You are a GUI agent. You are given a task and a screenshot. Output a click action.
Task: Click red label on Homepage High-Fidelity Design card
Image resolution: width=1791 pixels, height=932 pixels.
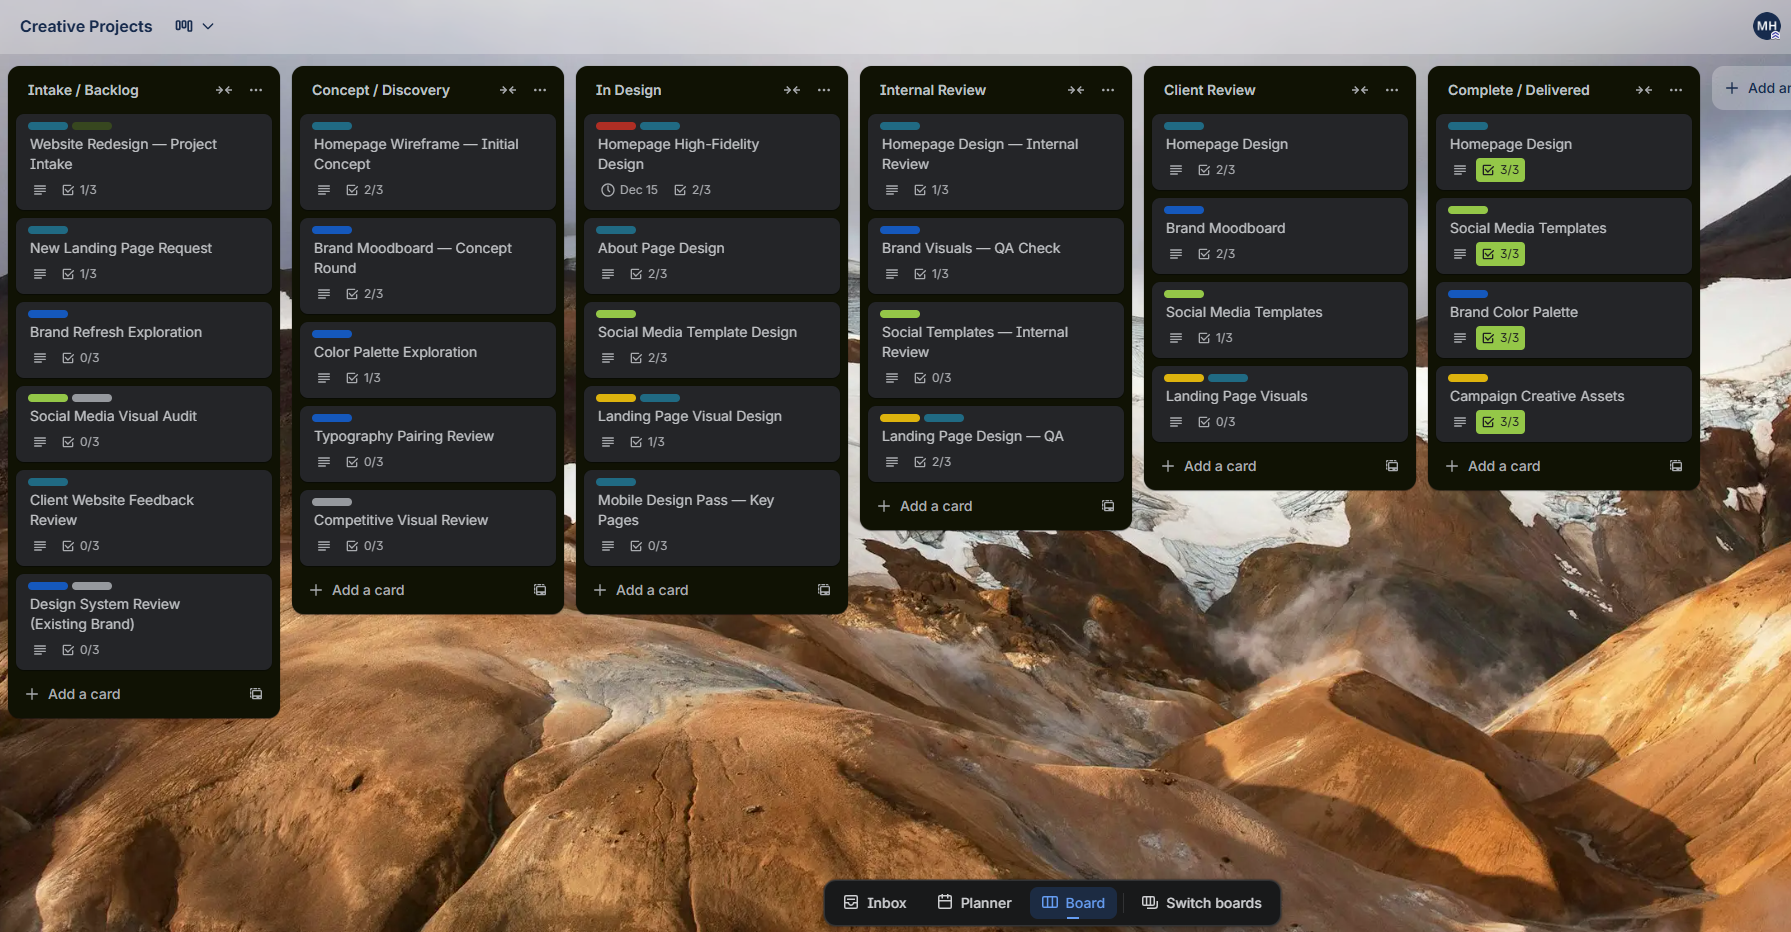click(x=616, y=126)
